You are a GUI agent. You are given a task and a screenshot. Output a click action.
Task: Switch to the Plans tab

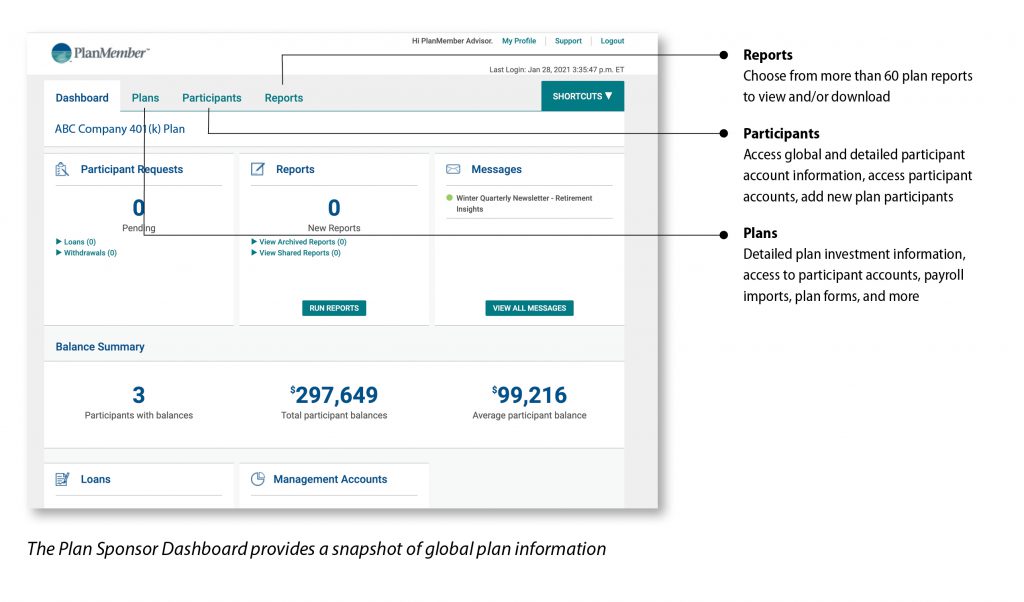click(x=145, y=97)
